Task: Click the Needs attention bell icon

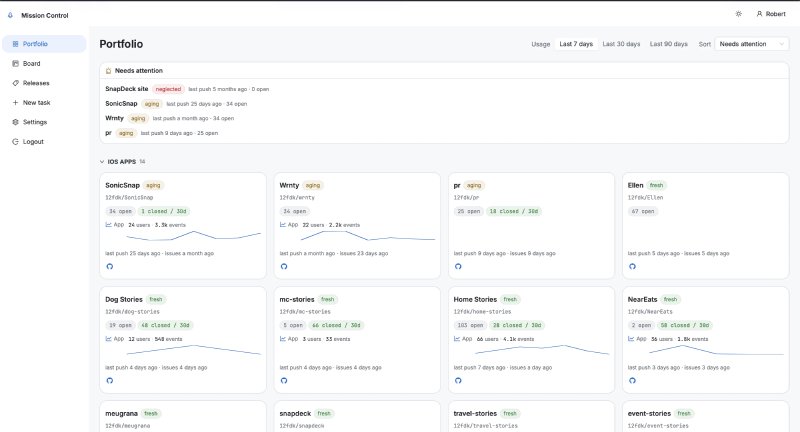Action: click(108, 71)
